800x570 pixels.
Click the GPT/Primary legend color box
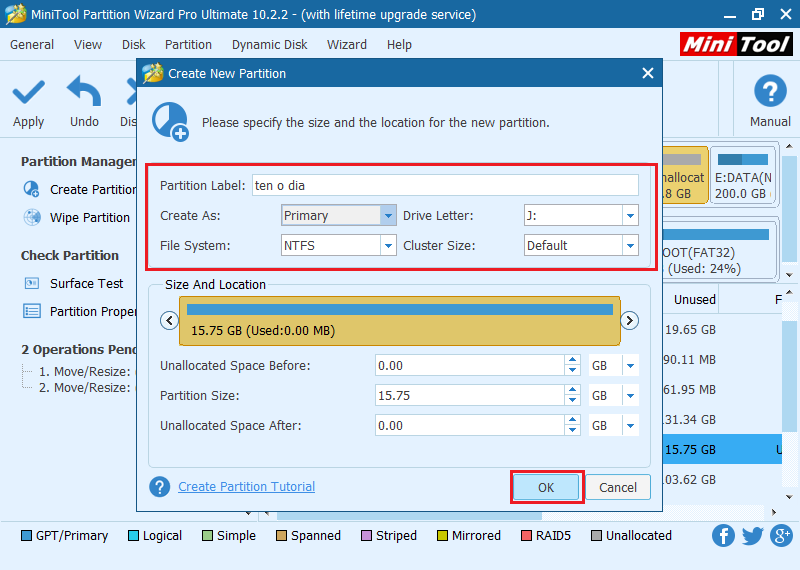[x=27, y=536]
